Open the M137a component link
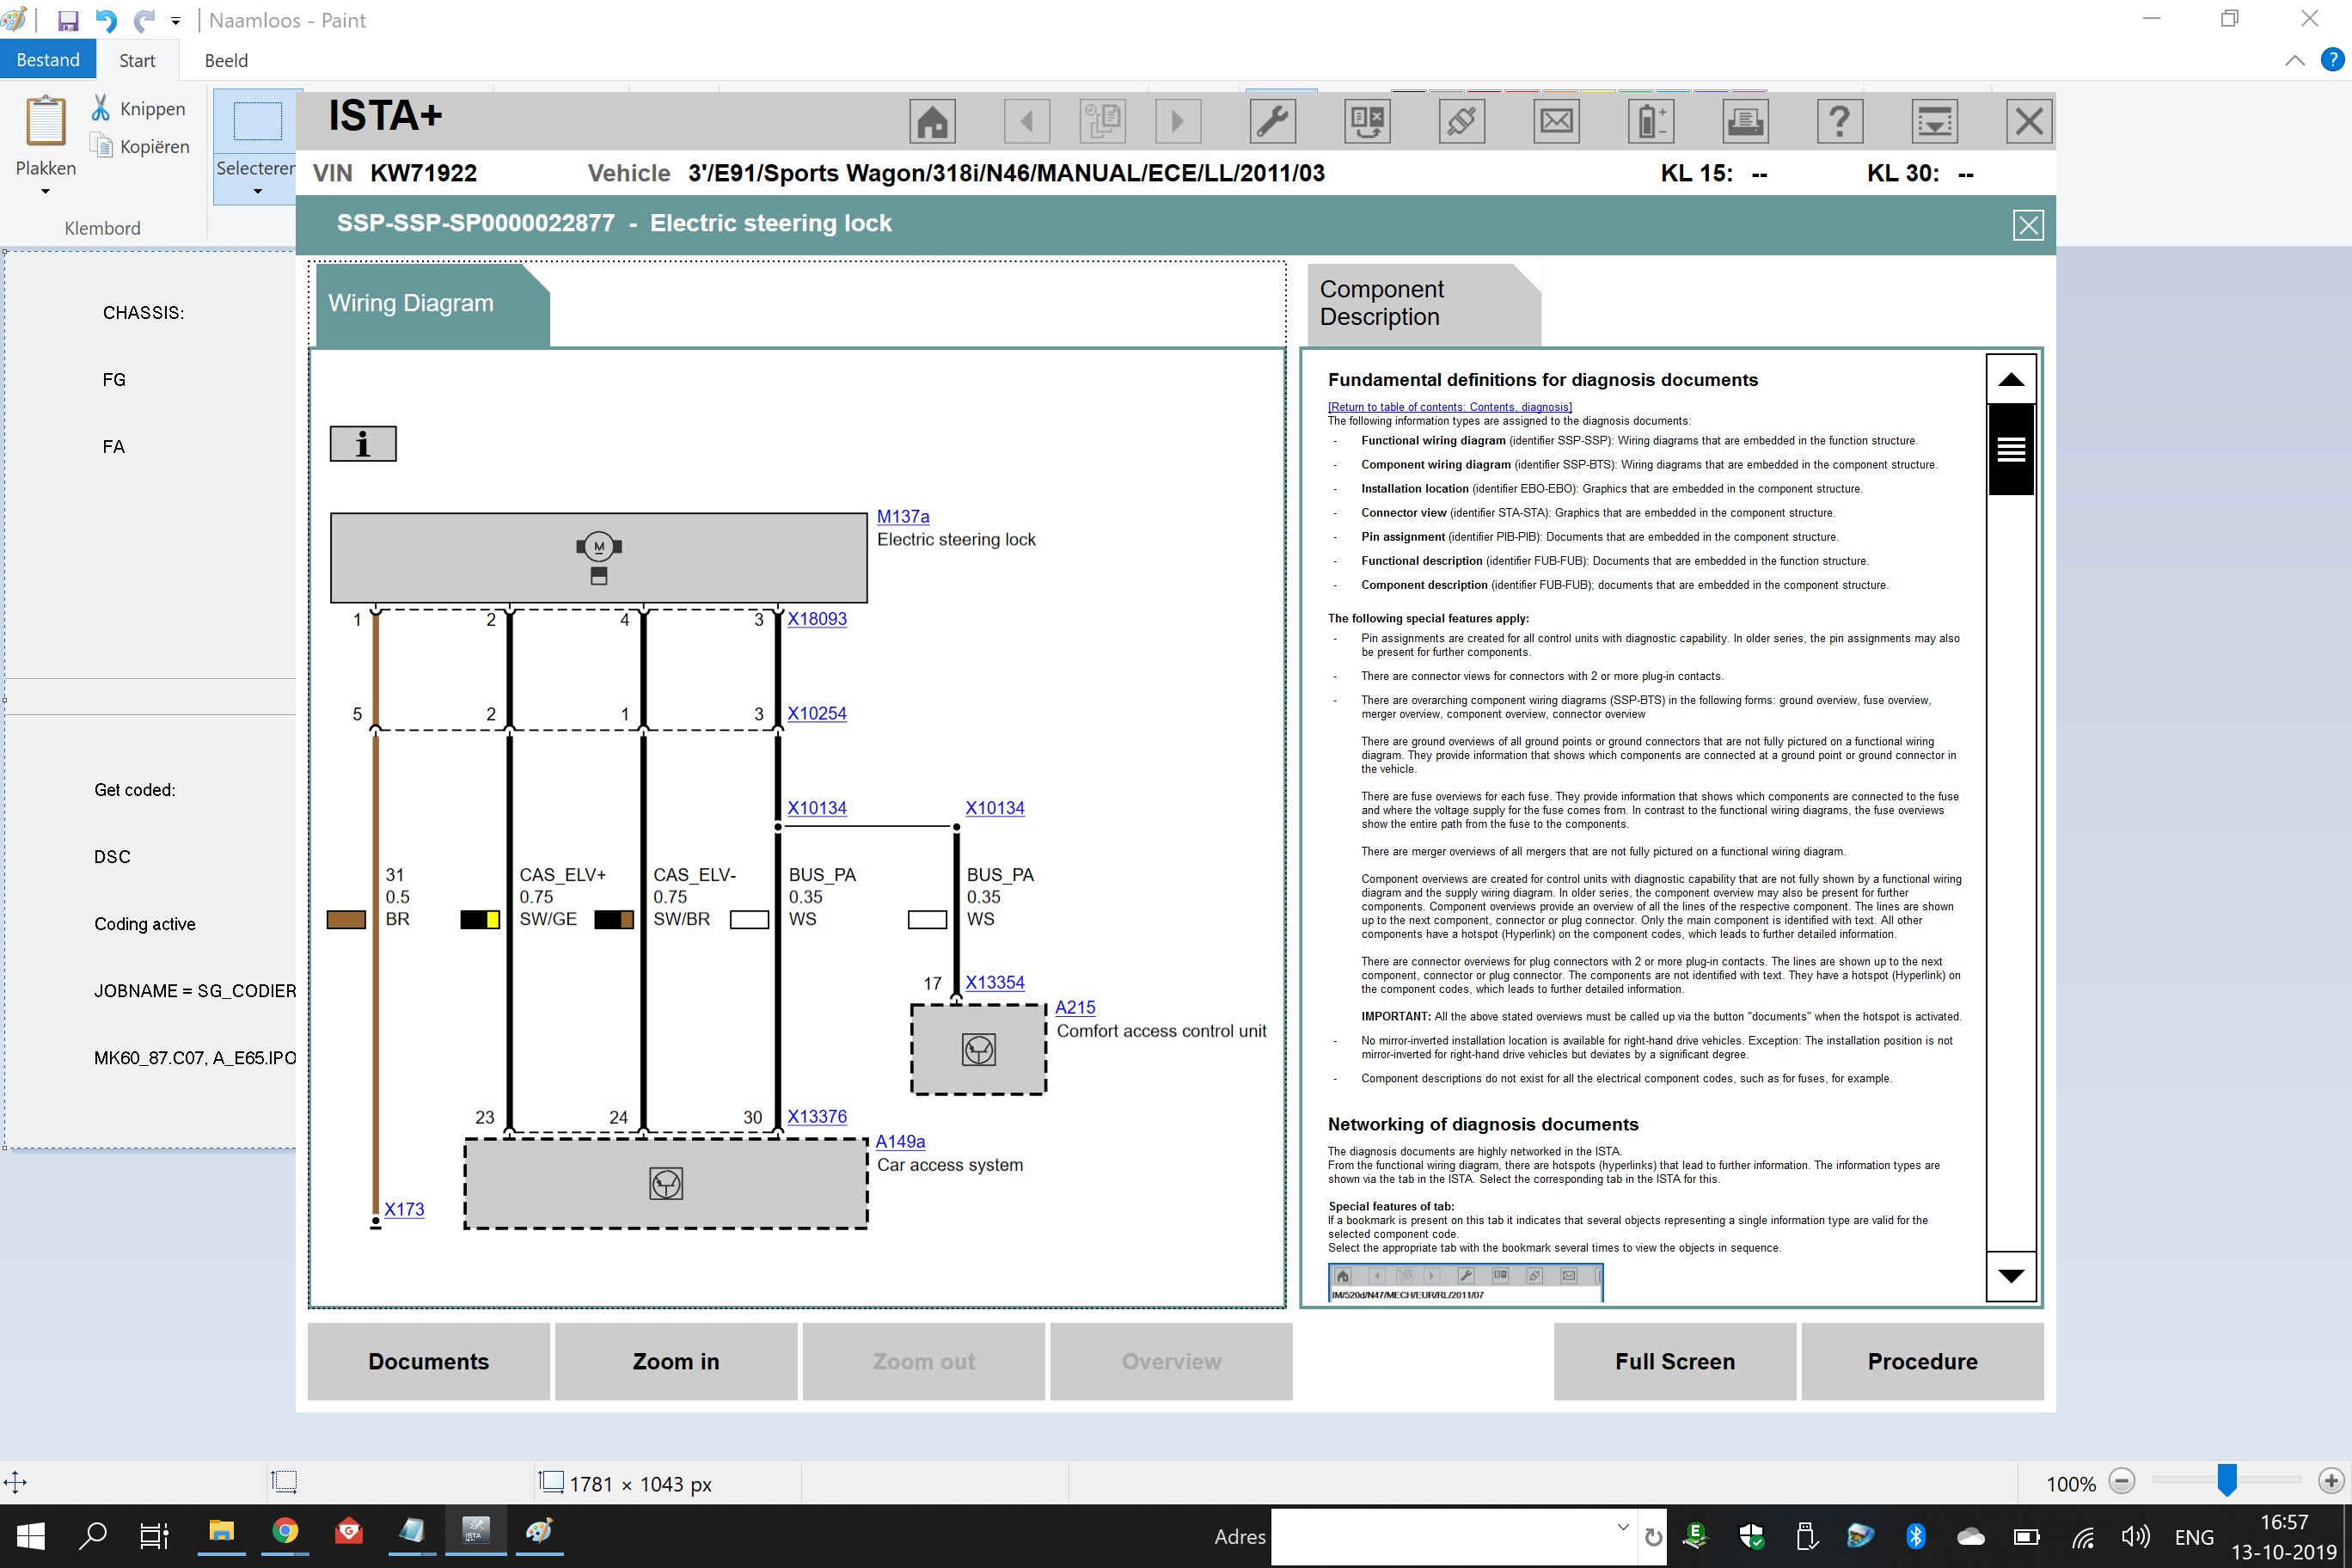Viewport: 2352px width, 1568px height. point(903,516)
